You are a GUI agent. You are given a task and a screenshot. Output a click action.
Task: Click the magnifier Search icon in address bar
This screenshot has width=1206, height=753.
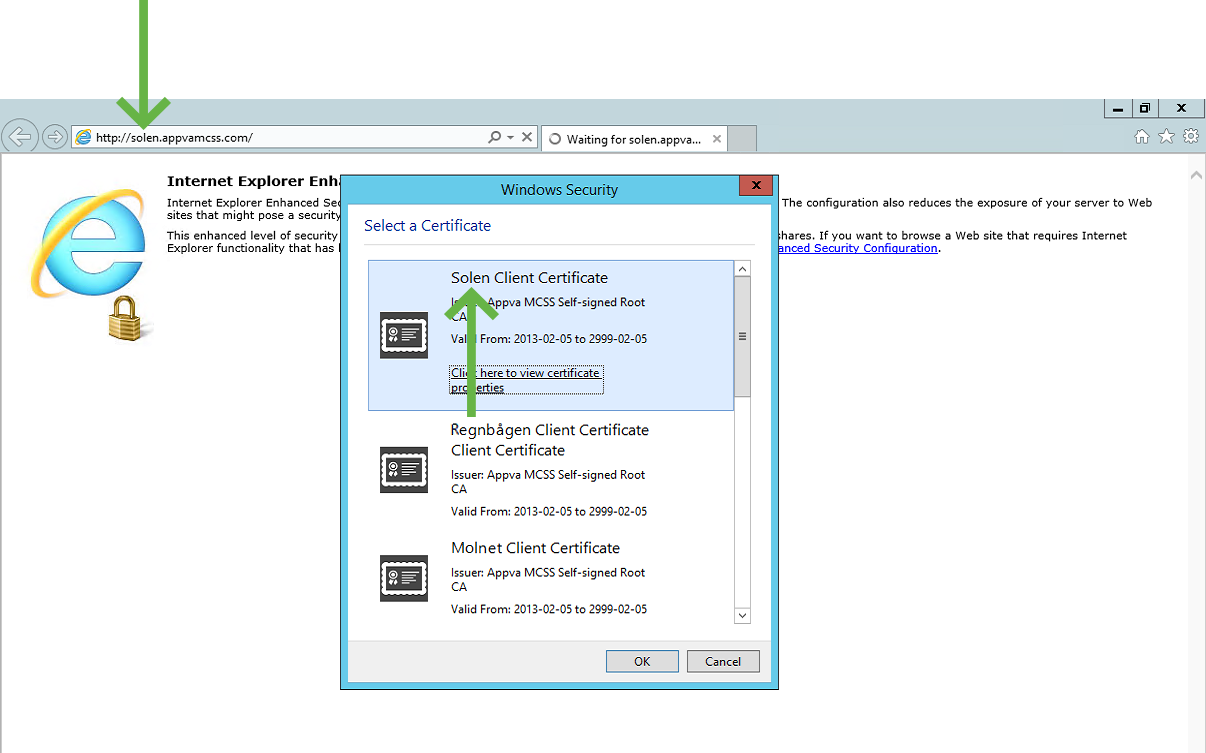(494, 137)
